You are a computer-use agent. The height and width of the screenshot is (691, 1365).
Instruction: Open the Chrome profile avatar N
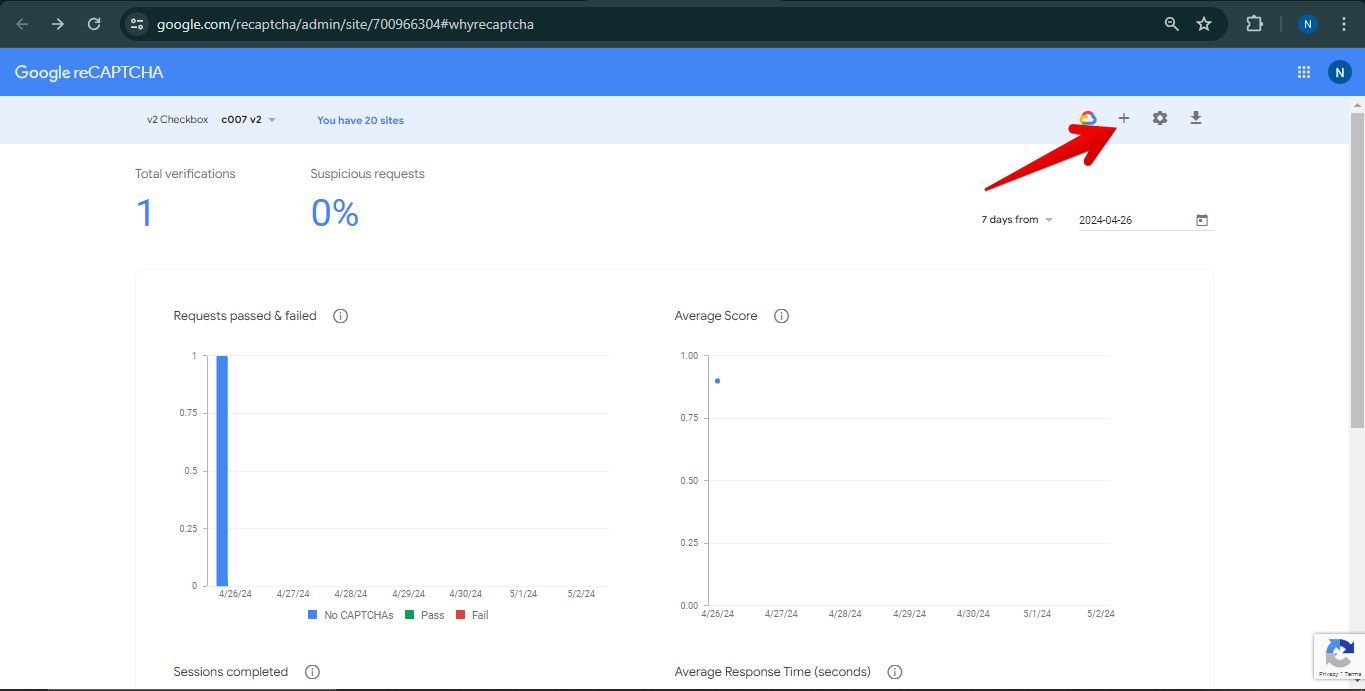[1307, 24]
